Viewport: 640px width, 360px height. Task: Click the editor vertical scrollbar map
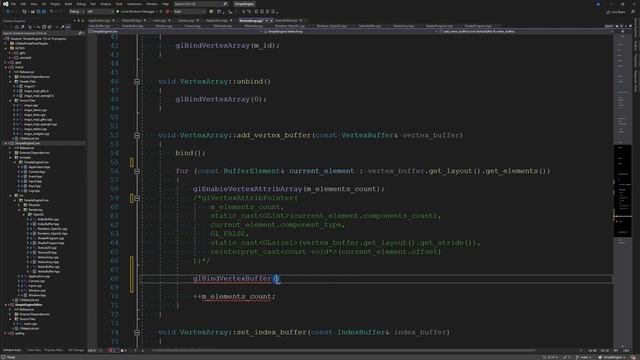pyautogui.click(x=622, y=192)
